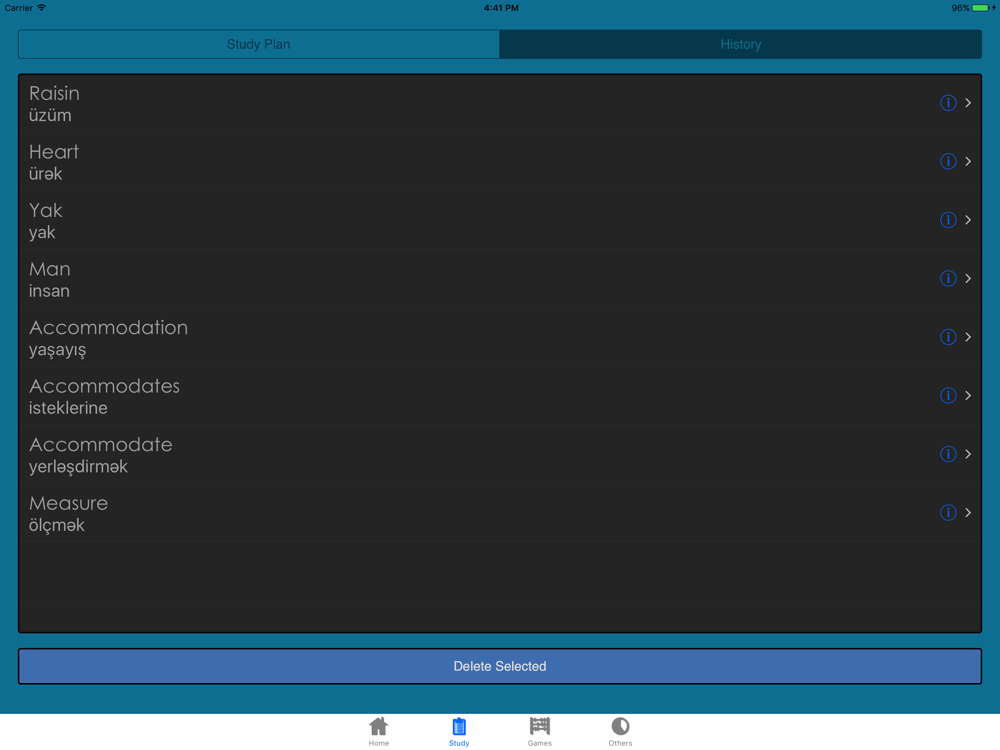The height and width of the screenshot is (750, 1000).
Task: Open the Others tab
Action: click(620, 732)
